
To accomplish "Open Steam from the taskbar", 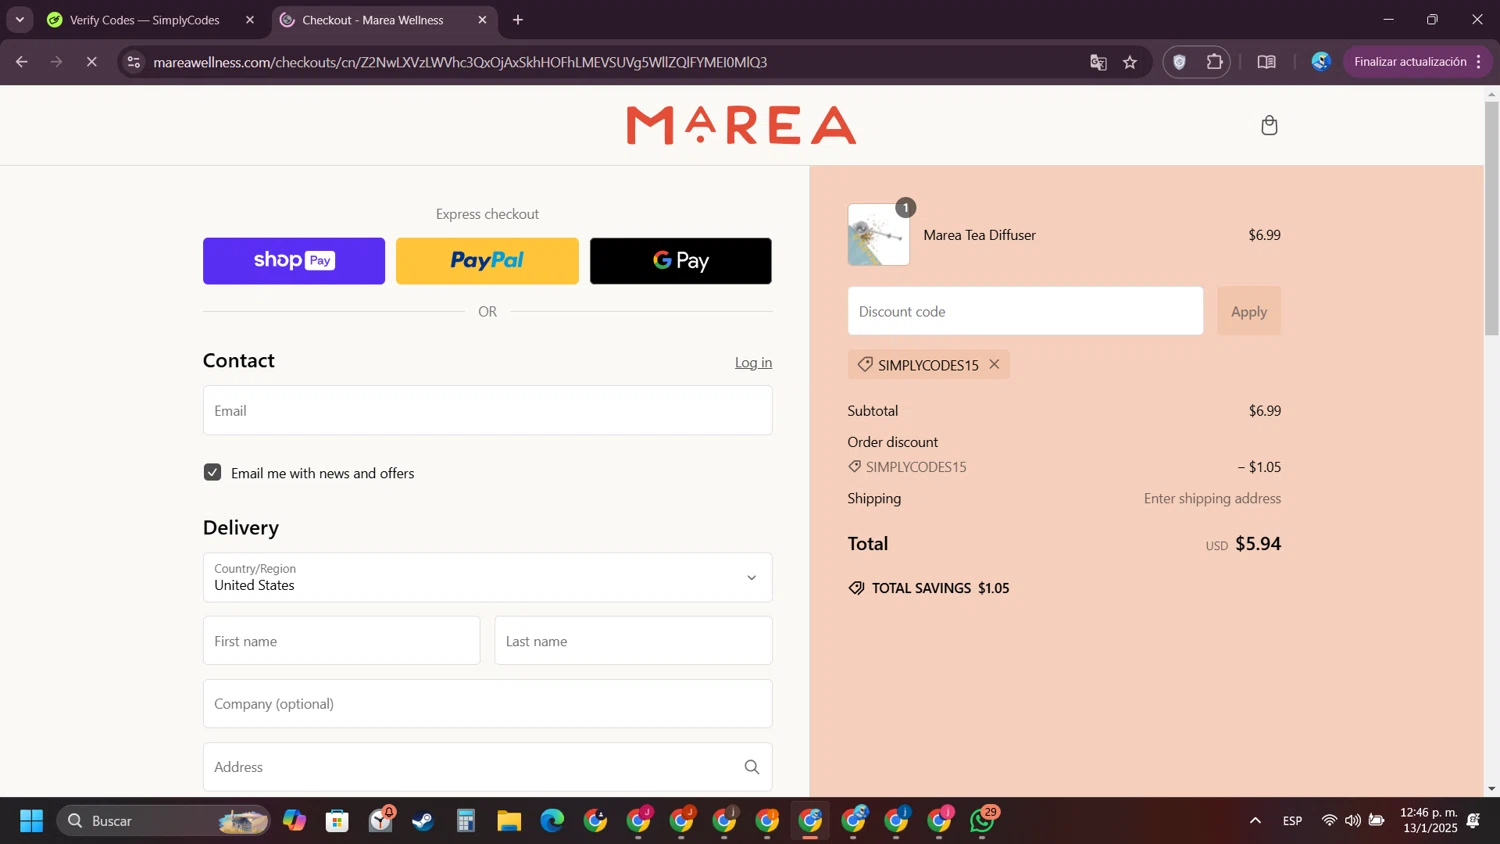I will click(423, 821).
